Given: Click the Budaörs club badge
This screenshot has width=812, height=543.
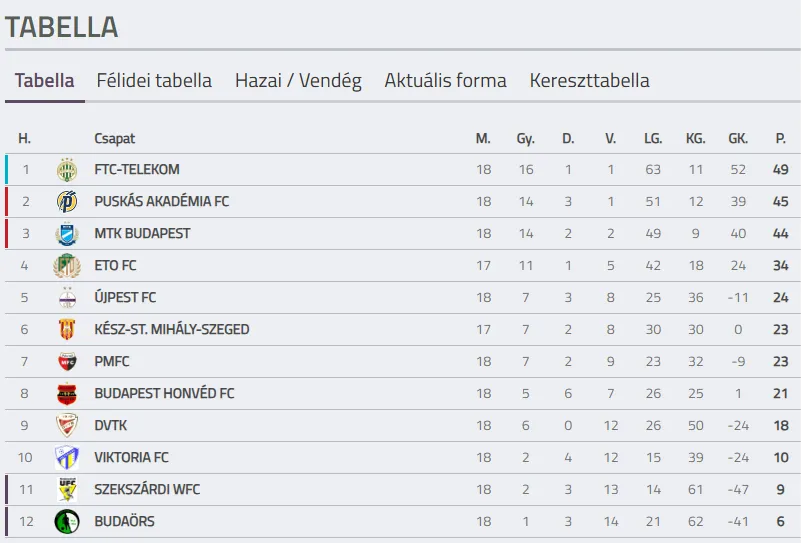Looking at the screenshot, I should coord(67,522).
